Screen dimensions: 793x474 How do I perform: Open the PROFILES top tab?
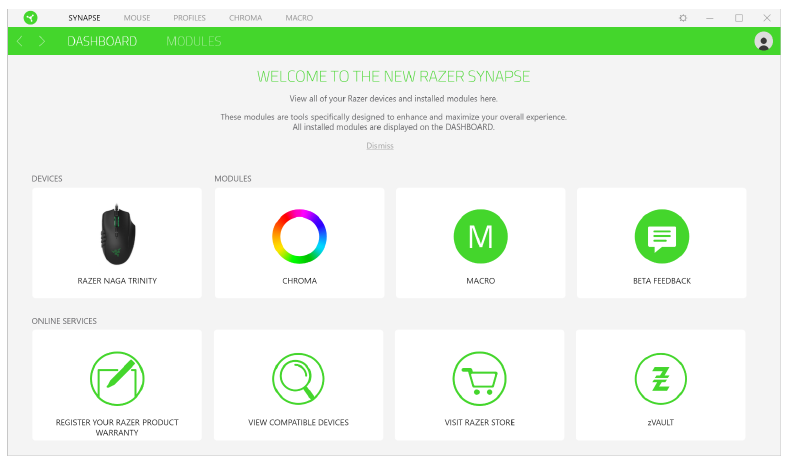point(190,18)
